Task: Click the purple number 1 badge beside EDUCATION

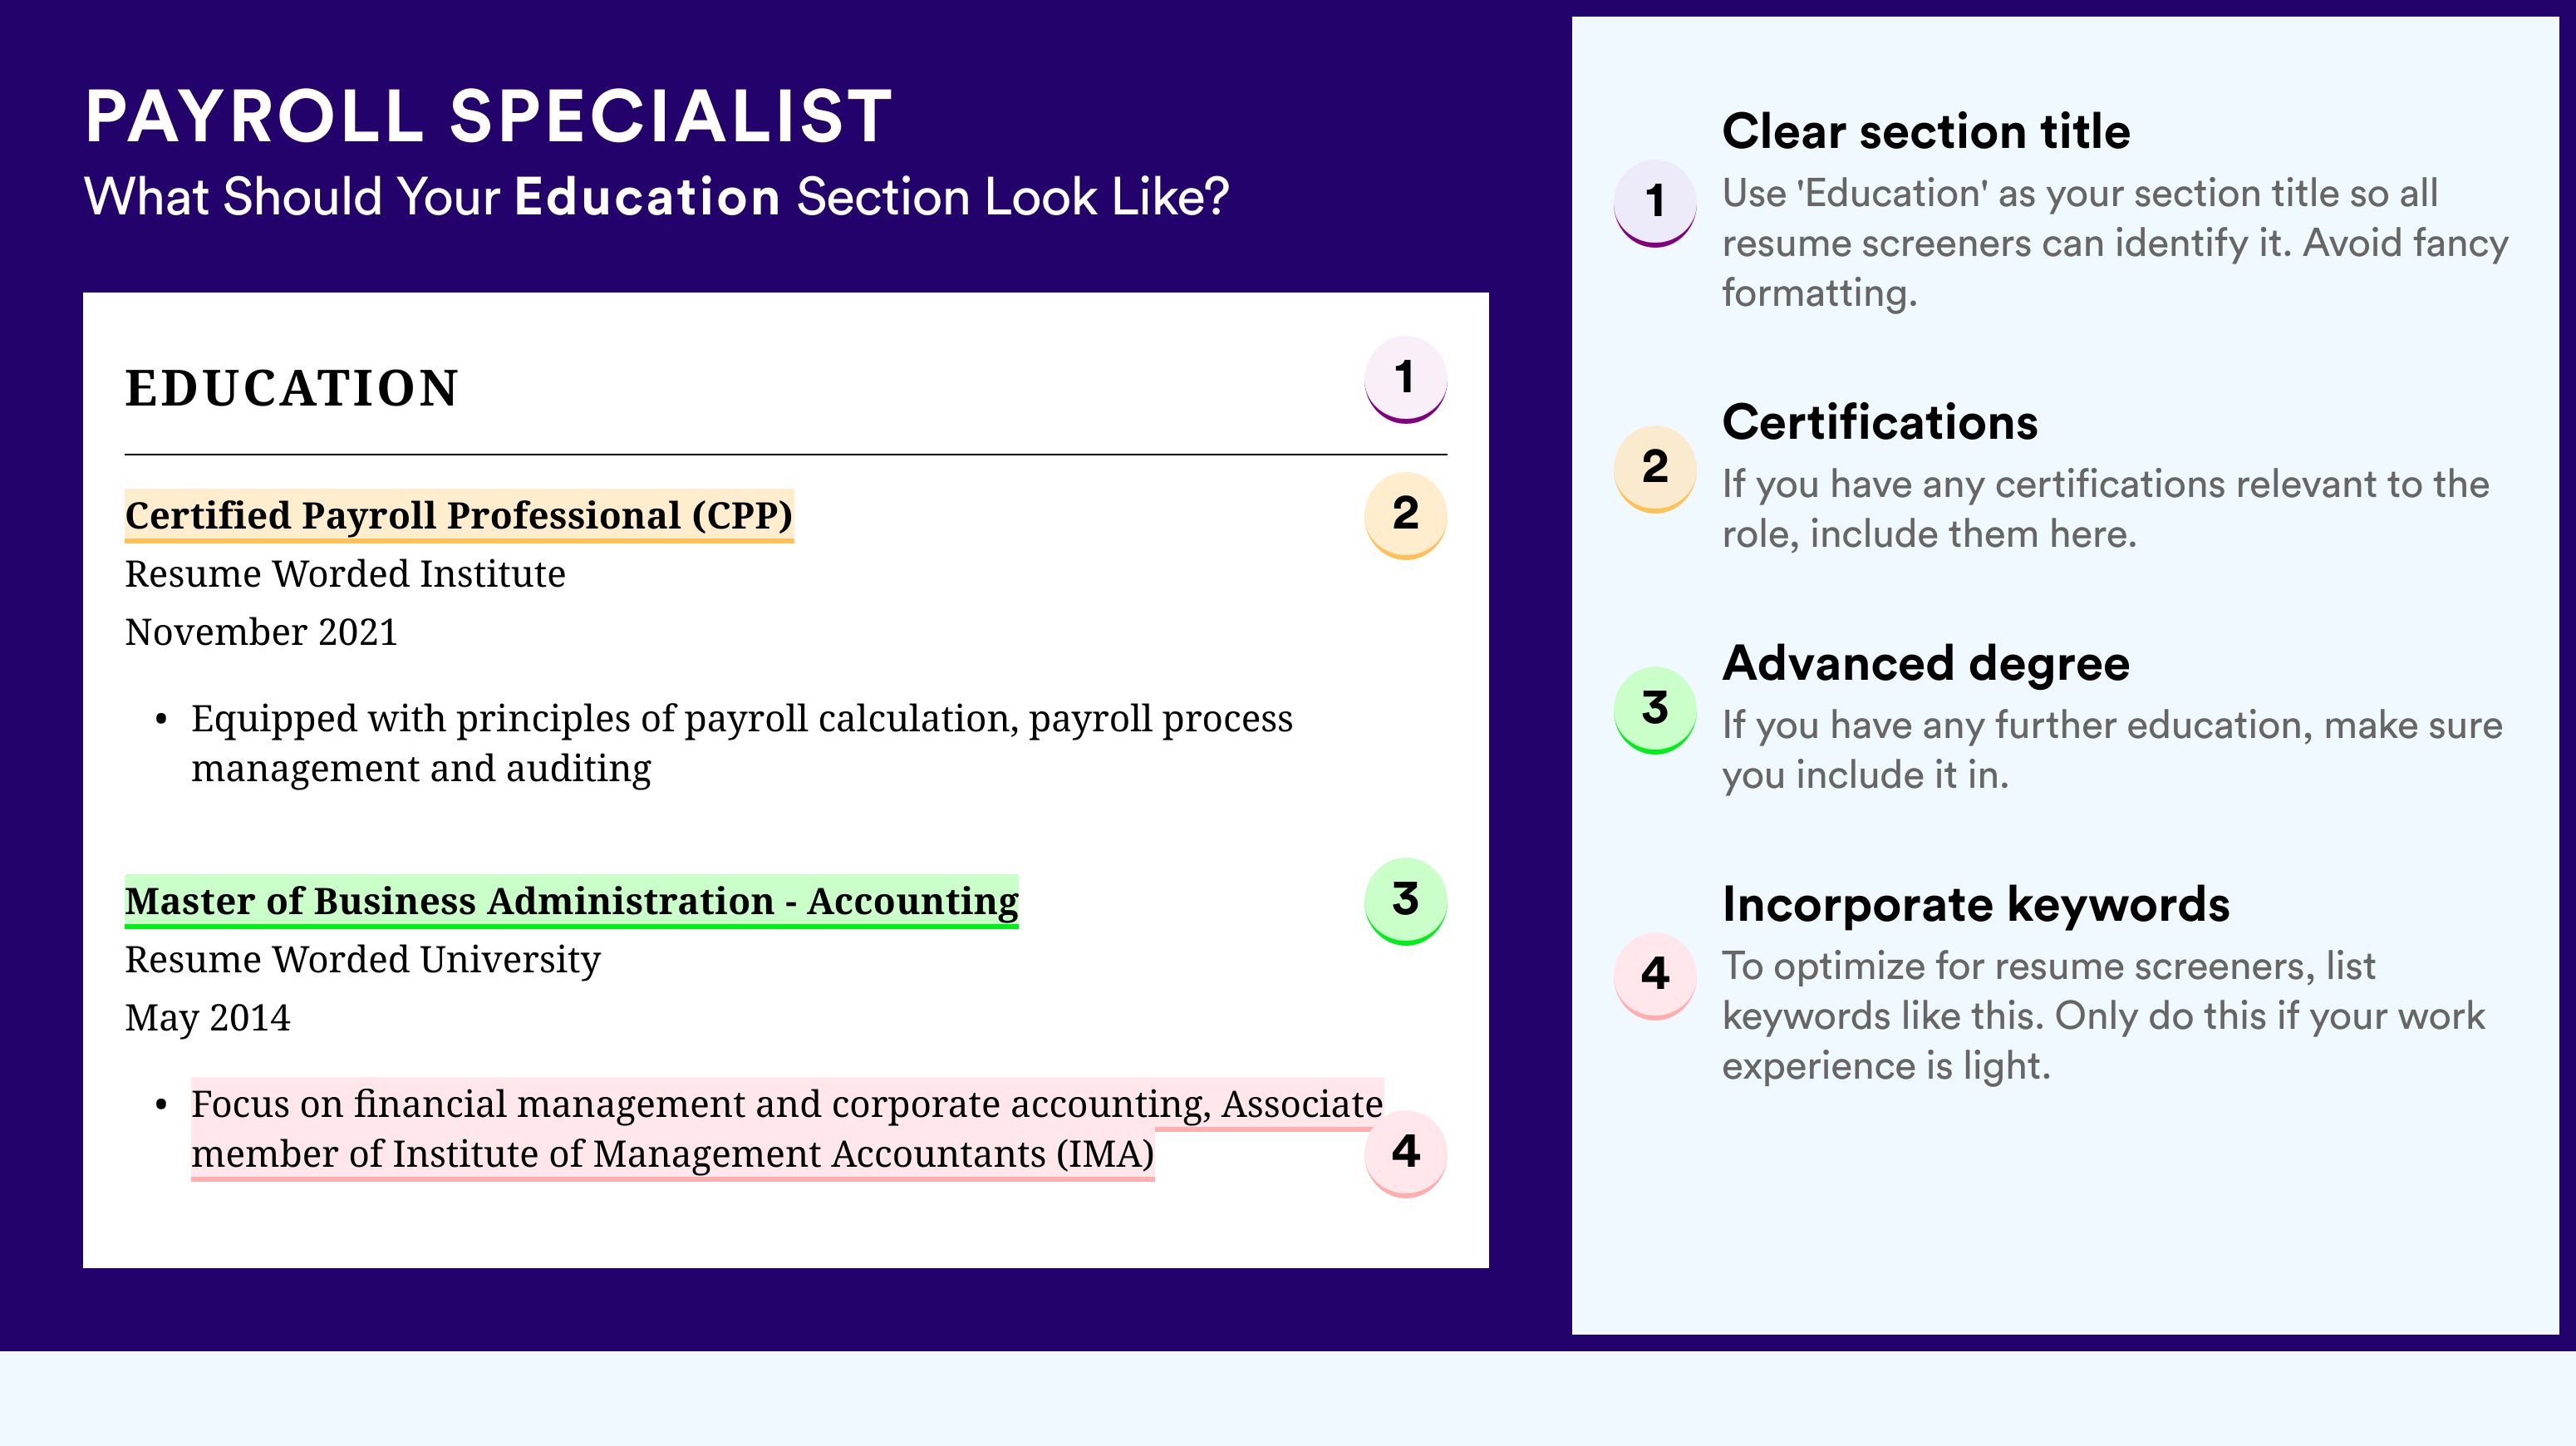Action: click(1405, 379)
